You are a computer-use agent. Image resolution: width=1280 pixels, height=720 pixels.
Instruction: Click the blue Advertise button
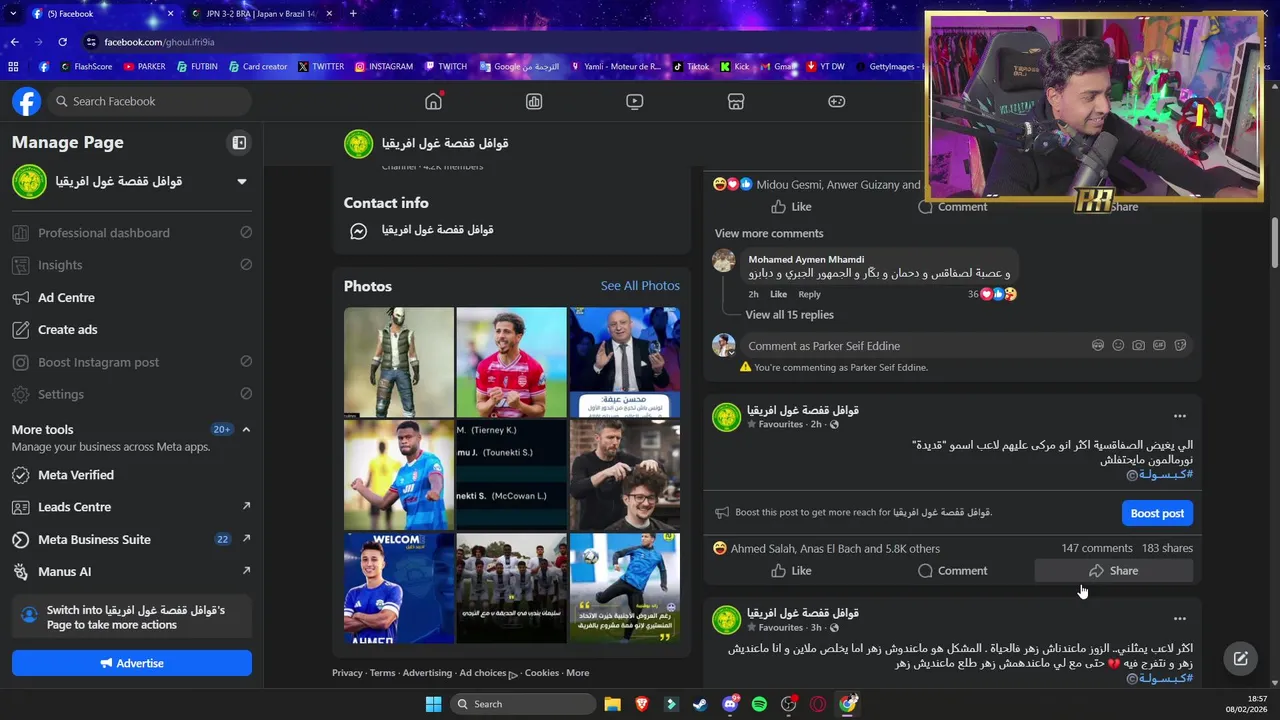click(x=132, y=663)
